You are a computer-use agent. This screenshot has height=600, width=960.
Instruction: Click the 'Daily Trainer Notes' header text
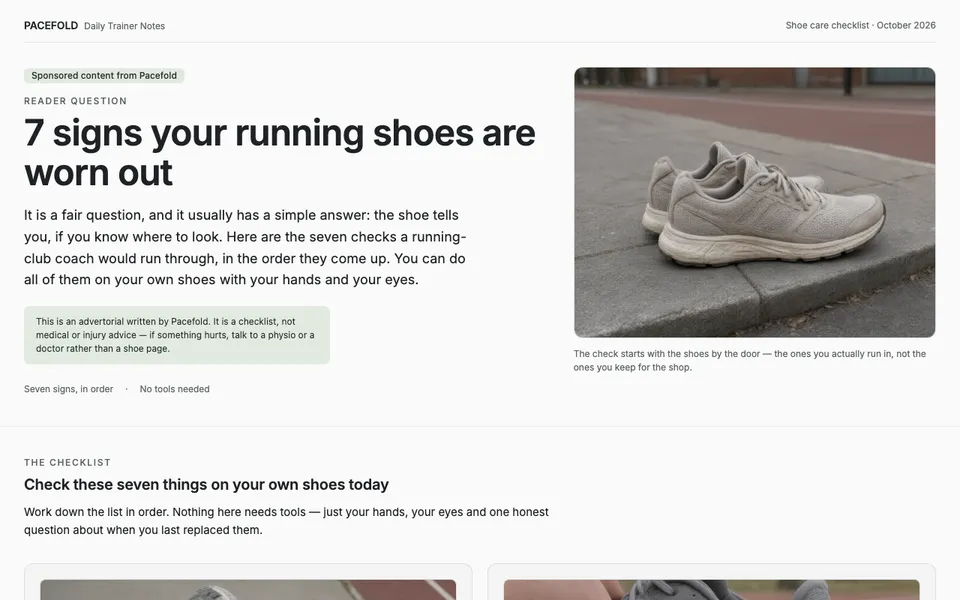point(124,26)
